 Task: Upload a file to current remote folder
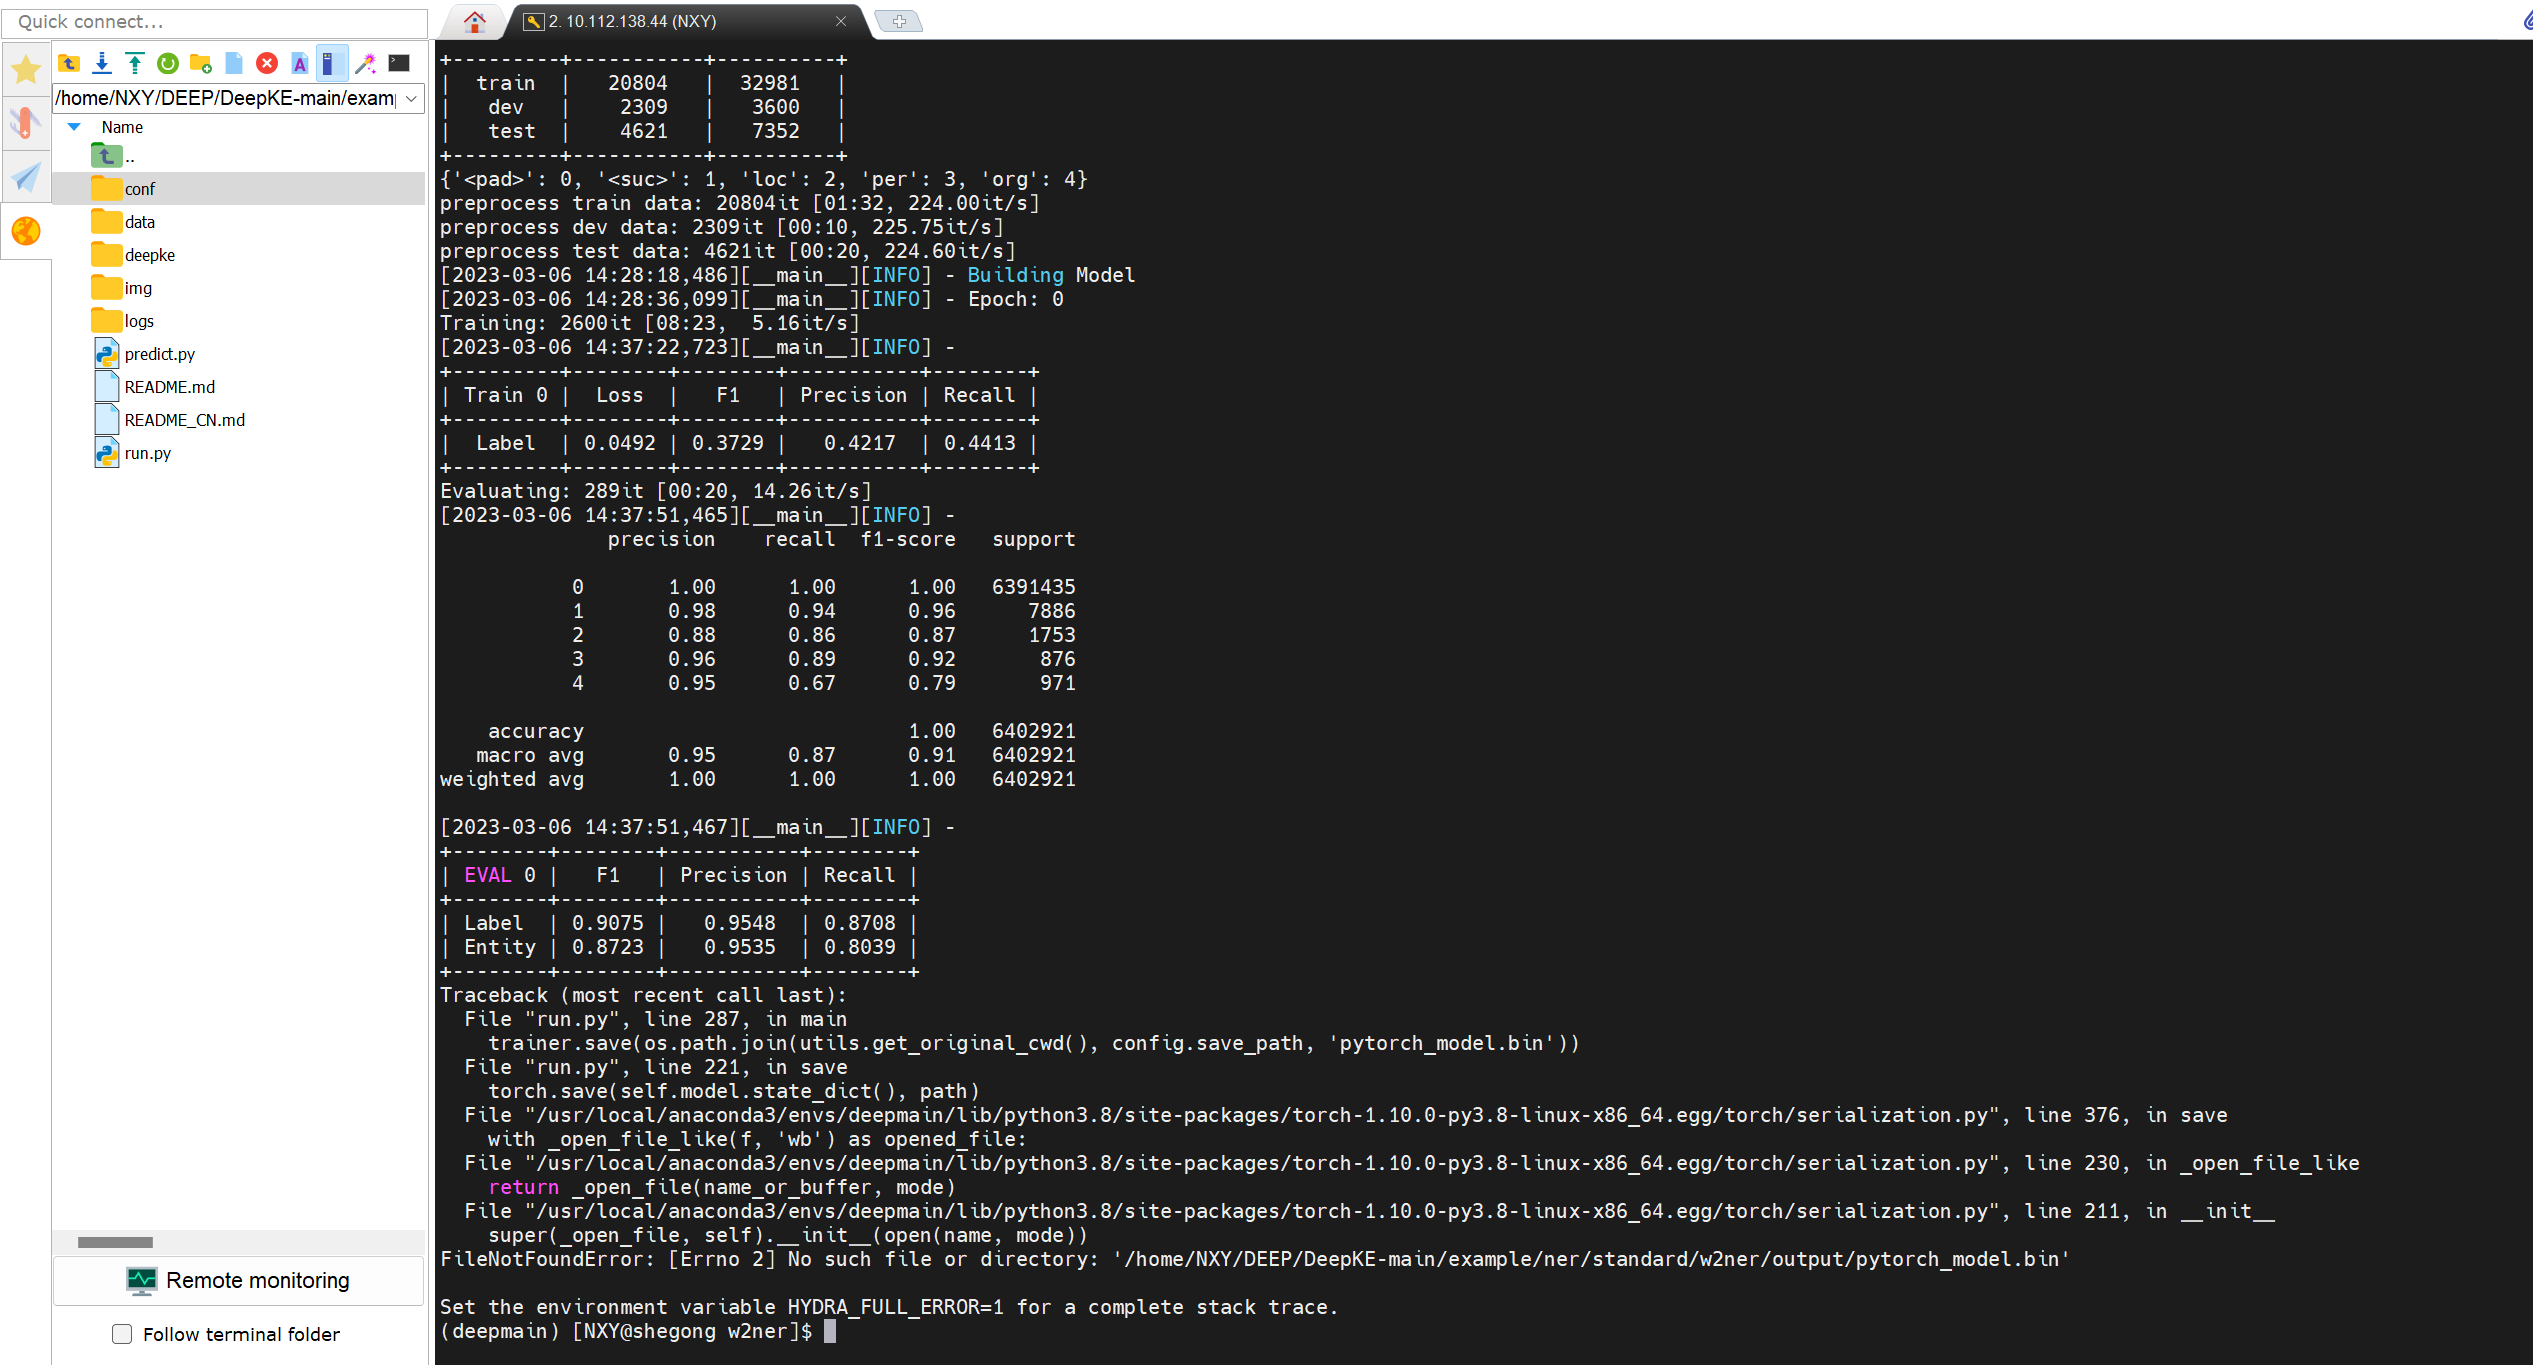[134, 62]
